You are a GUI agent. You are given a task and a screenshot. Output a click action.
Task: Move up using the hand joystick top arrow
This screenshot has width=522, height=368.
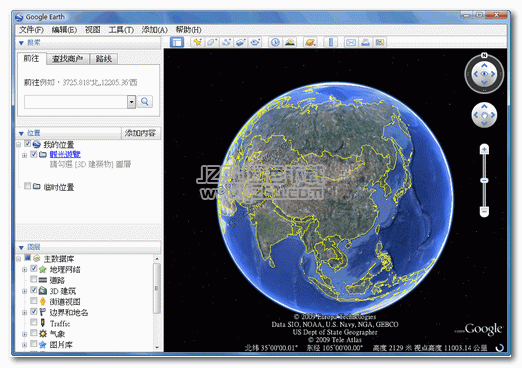pos(484,106)
